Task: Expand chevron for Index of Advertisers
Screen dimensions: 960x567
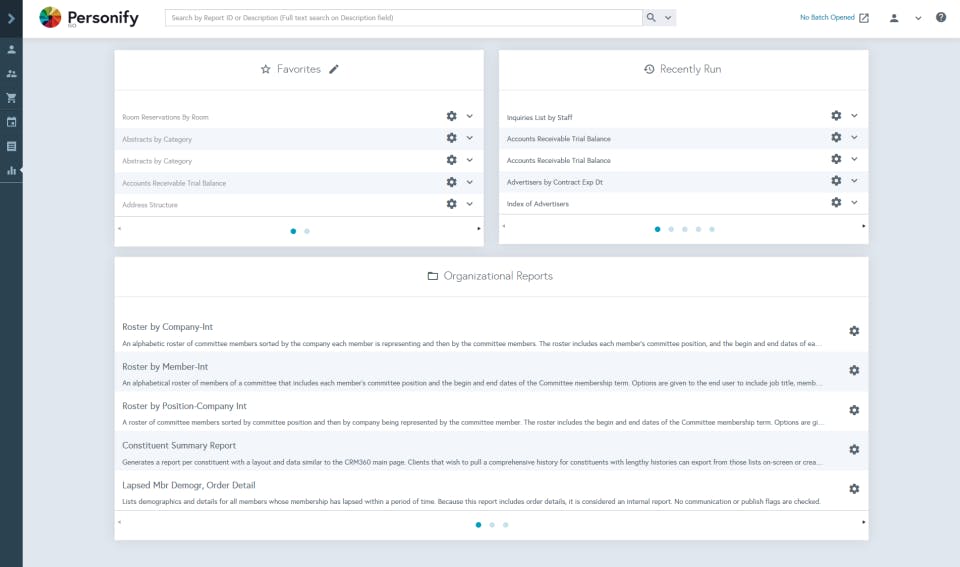Action: point(854,202)
